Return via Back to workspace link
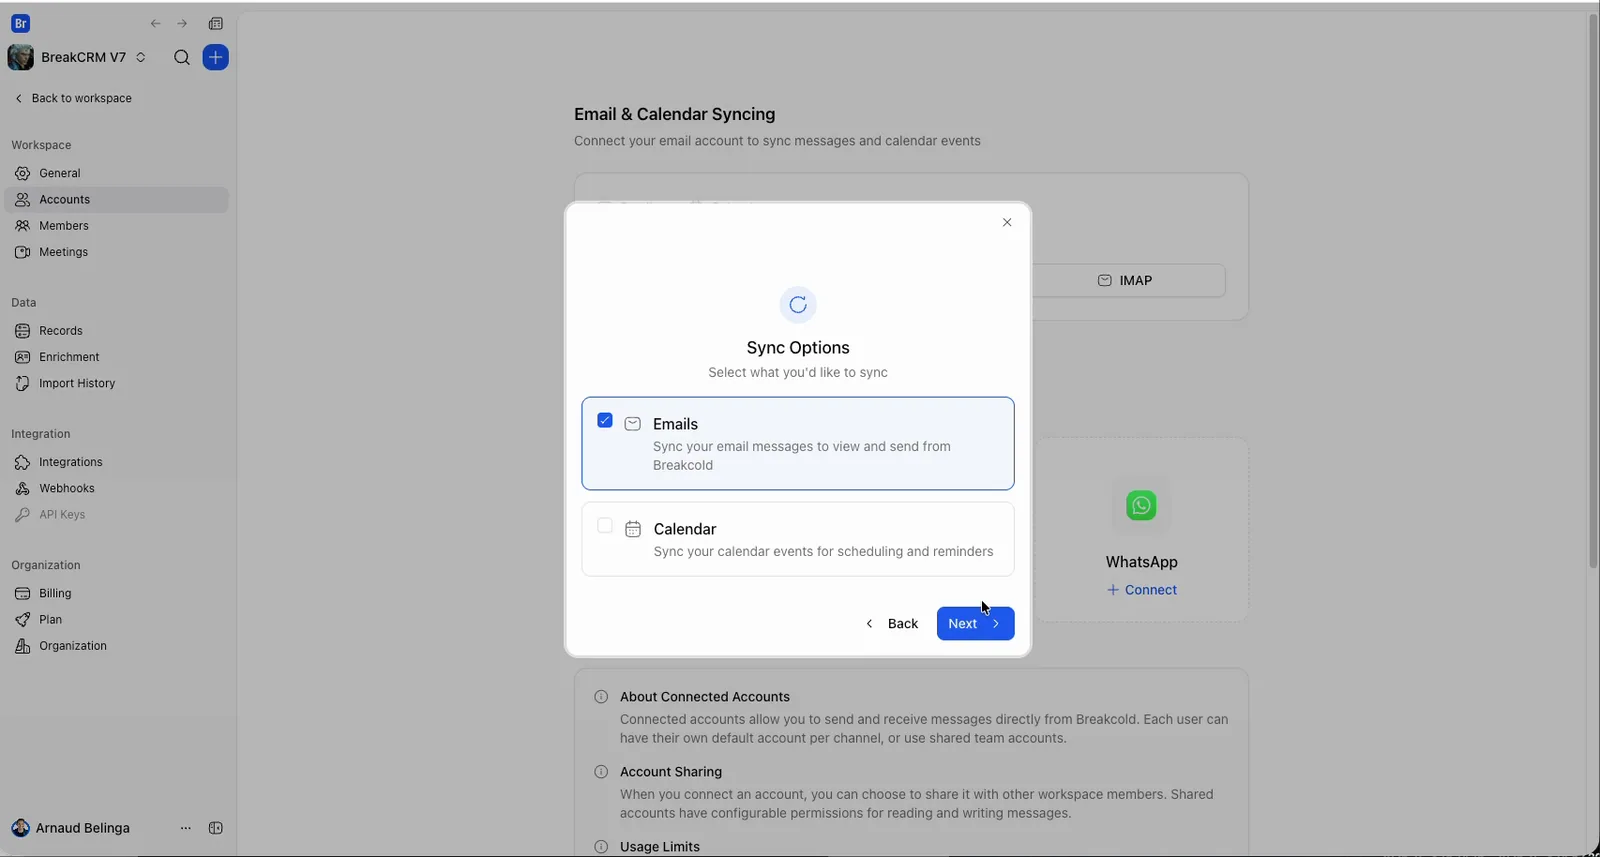The width and height of the screenshot is (1600, 857). tap(74, 98)
